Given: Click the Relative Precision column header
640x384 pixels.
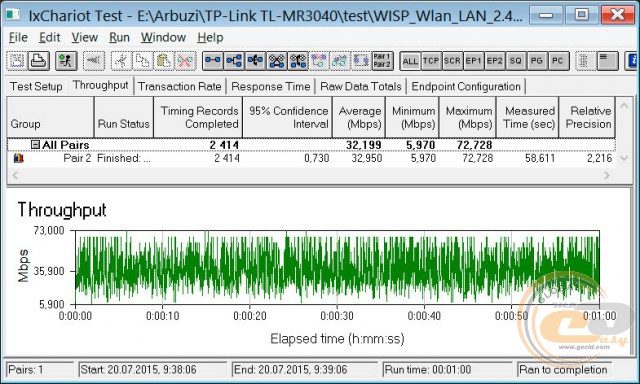Looking at the screenshot, I should point(588,117).
